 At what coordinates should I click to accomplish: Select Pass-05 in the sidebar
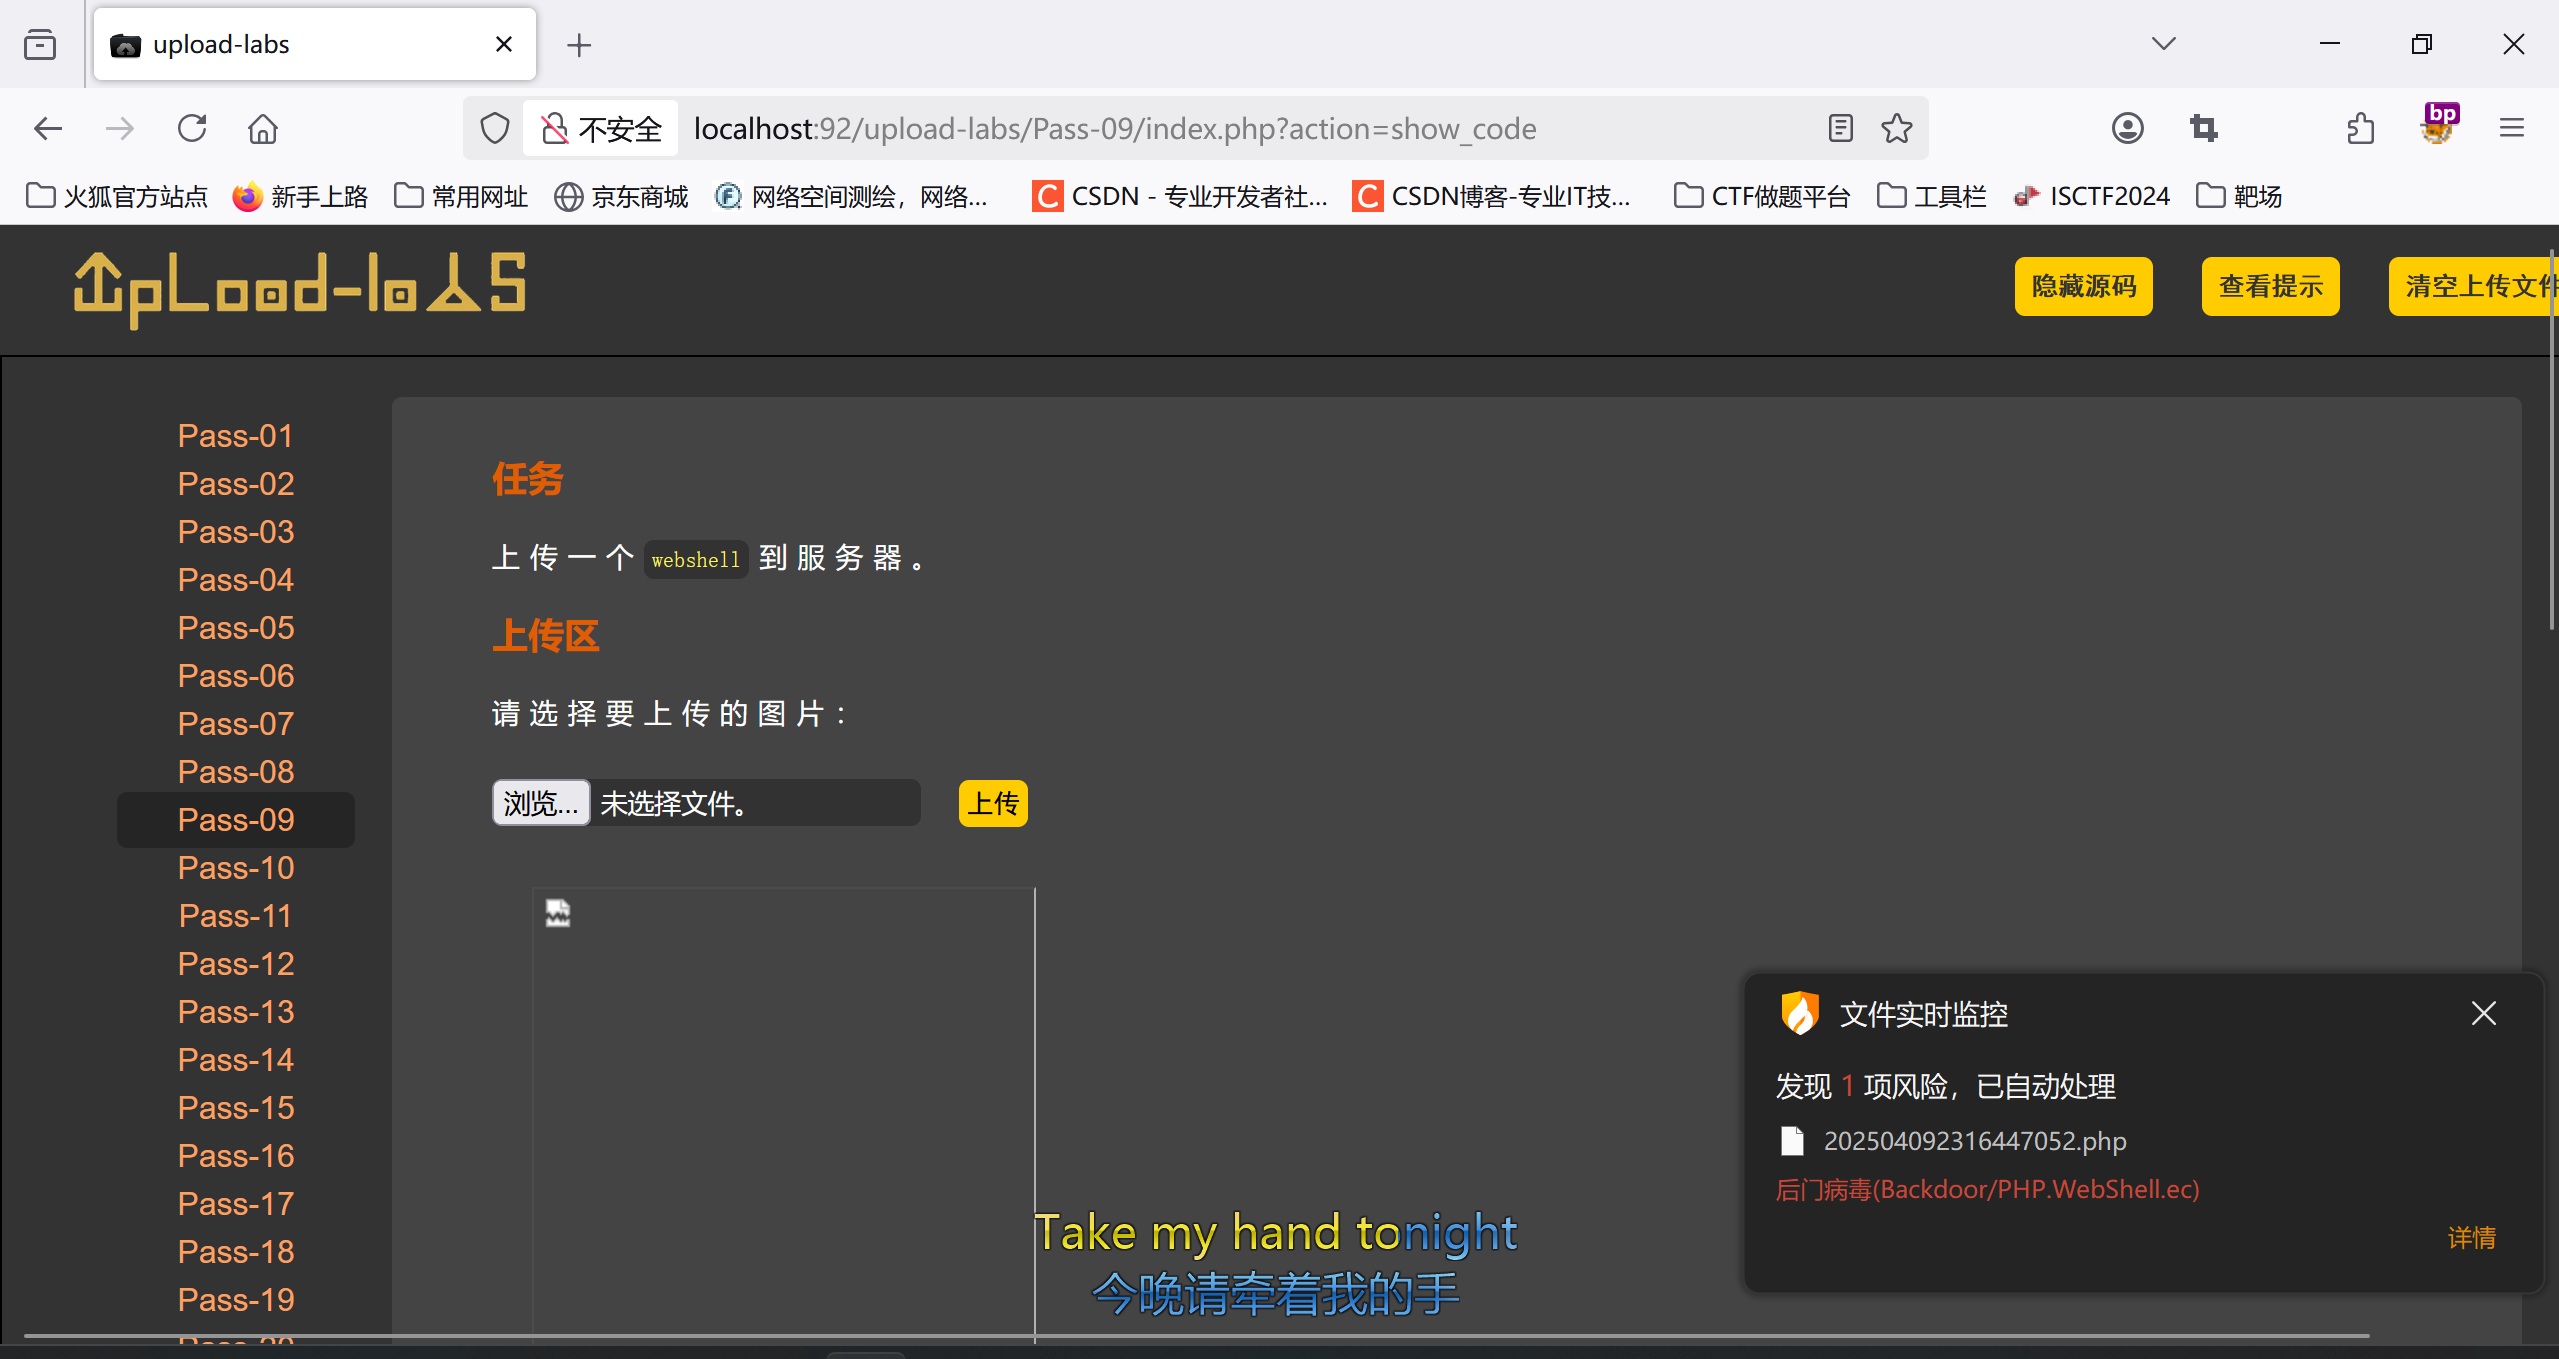pyautogui.click(x=236, y=628)
